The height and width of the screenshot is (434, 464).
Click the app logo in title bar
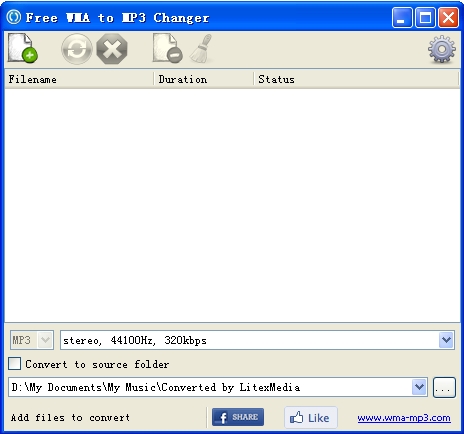[x=14, y=17]
